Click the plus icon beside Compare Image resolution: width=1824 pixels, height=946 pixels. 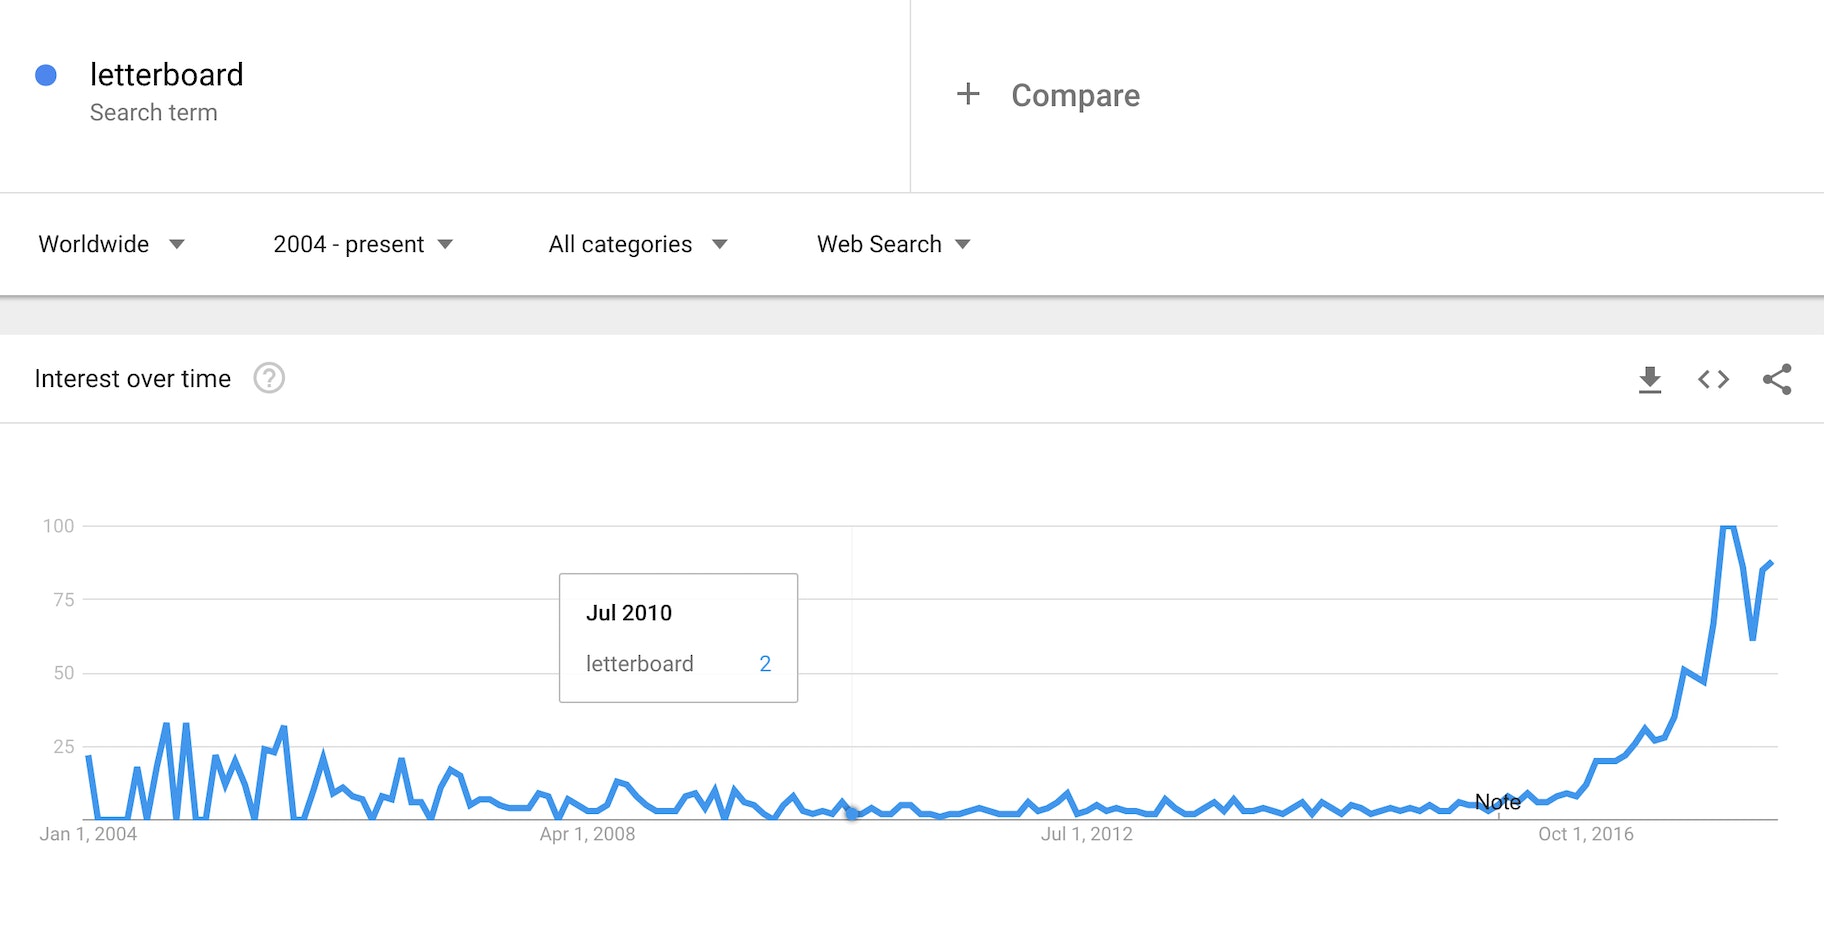coord(967,94)
